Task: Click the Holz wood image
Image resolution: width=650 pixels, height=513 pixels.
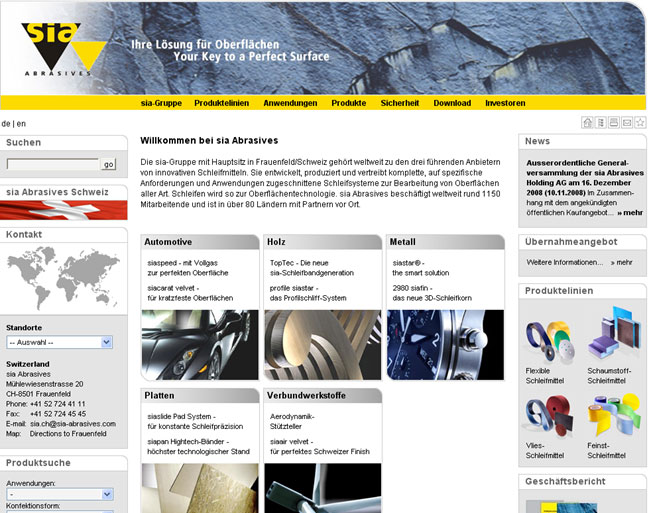Action: 323,345
